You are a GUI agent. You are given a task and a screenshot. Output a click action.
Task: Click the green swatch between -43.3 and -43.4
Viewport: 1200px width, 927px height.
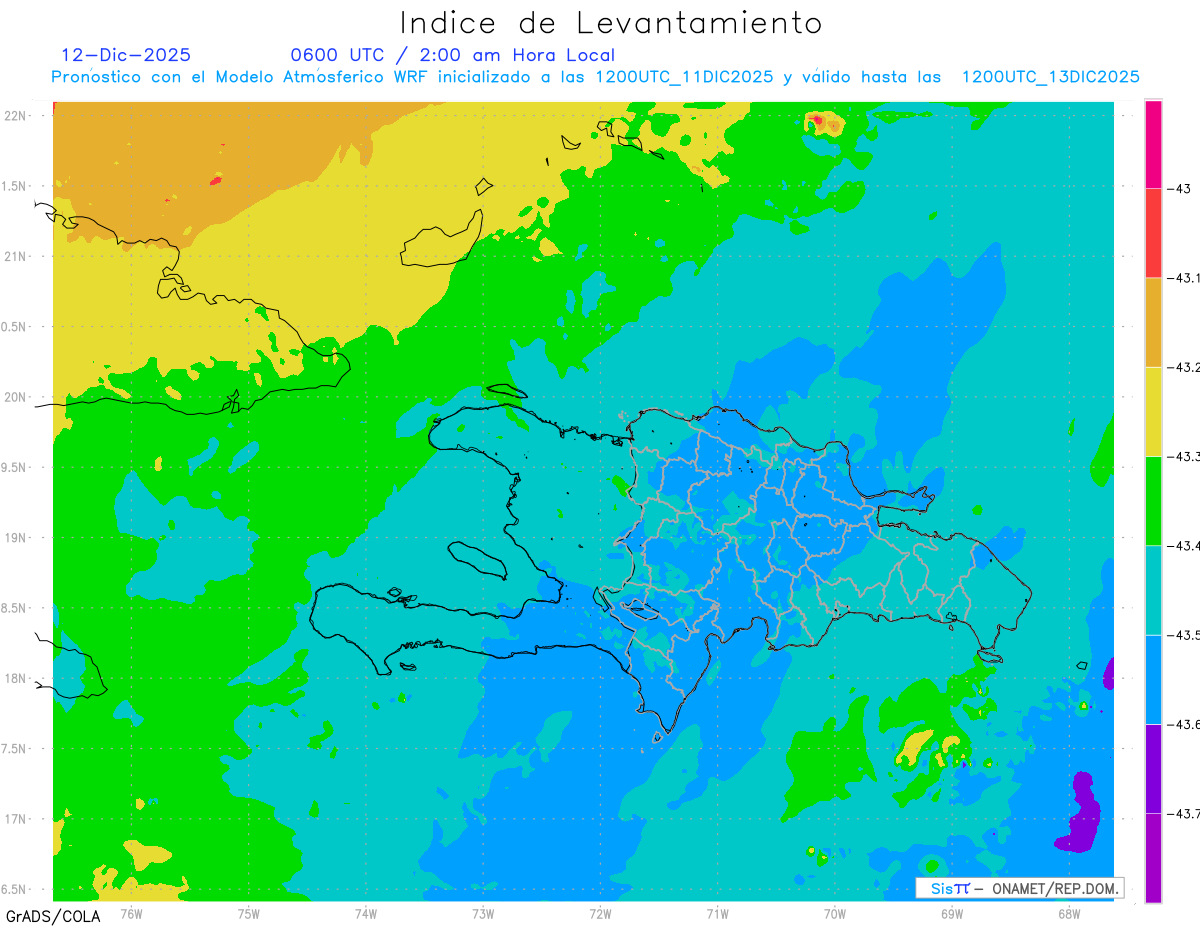1153,500
